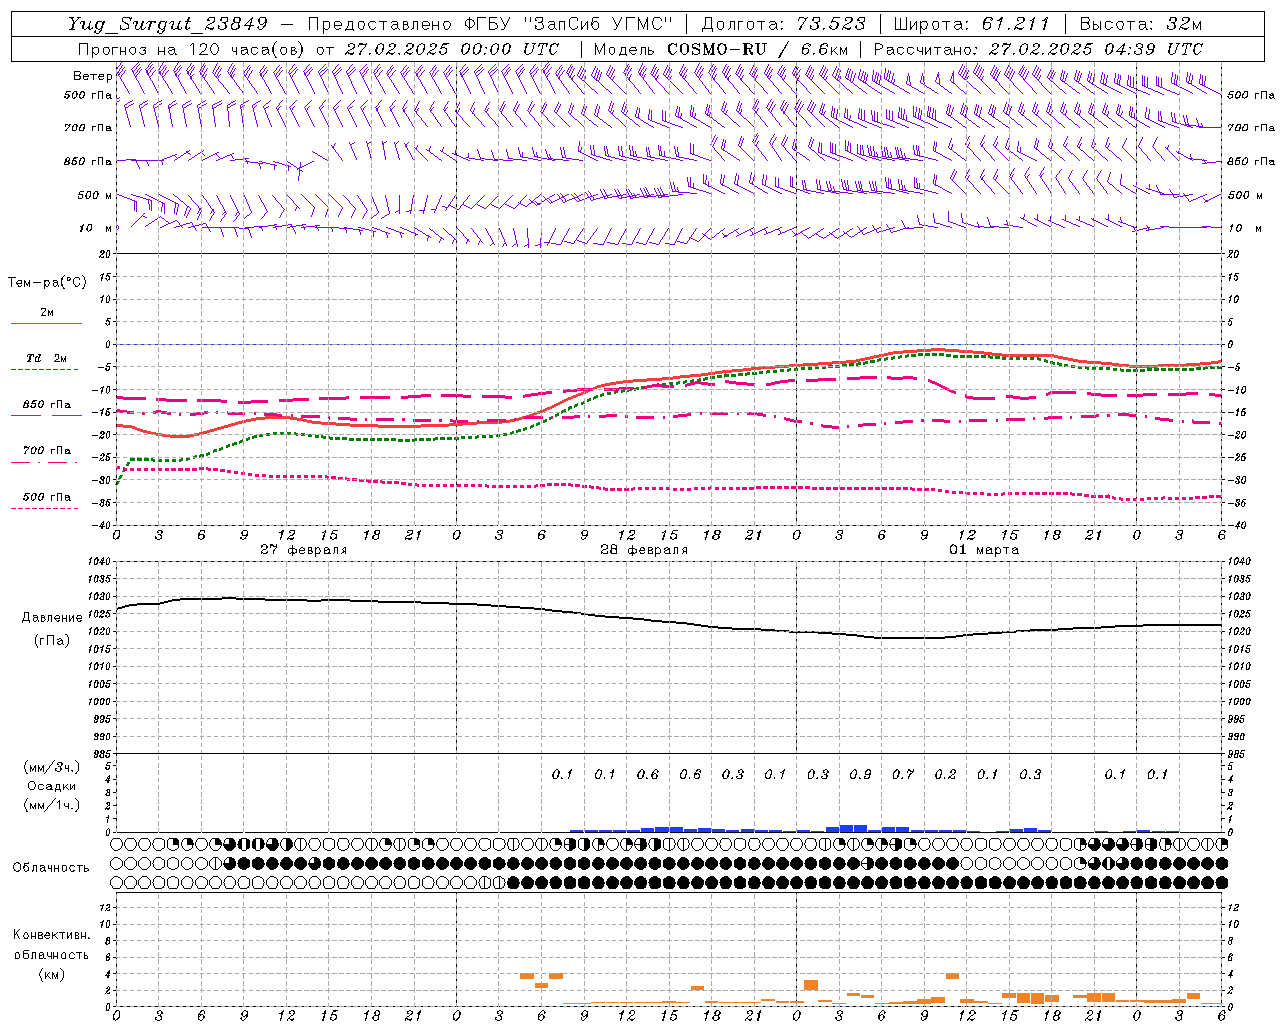The height and width of the screenshot is (1024, 1280).
Task: Select the 10 м wind level label on left
Action: pos(95,228)
